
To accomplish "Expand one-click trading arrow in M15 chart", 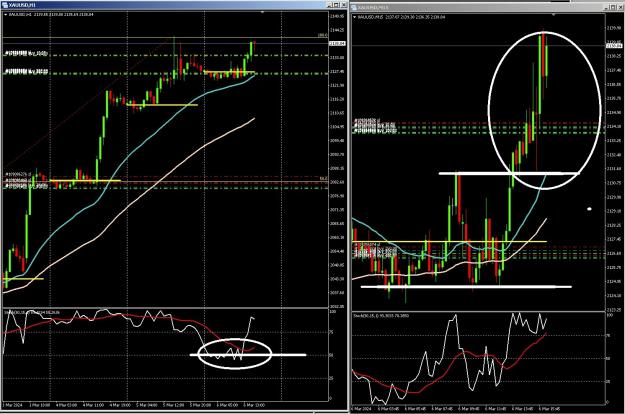I will pyautogui.click(x=355, y=17).
